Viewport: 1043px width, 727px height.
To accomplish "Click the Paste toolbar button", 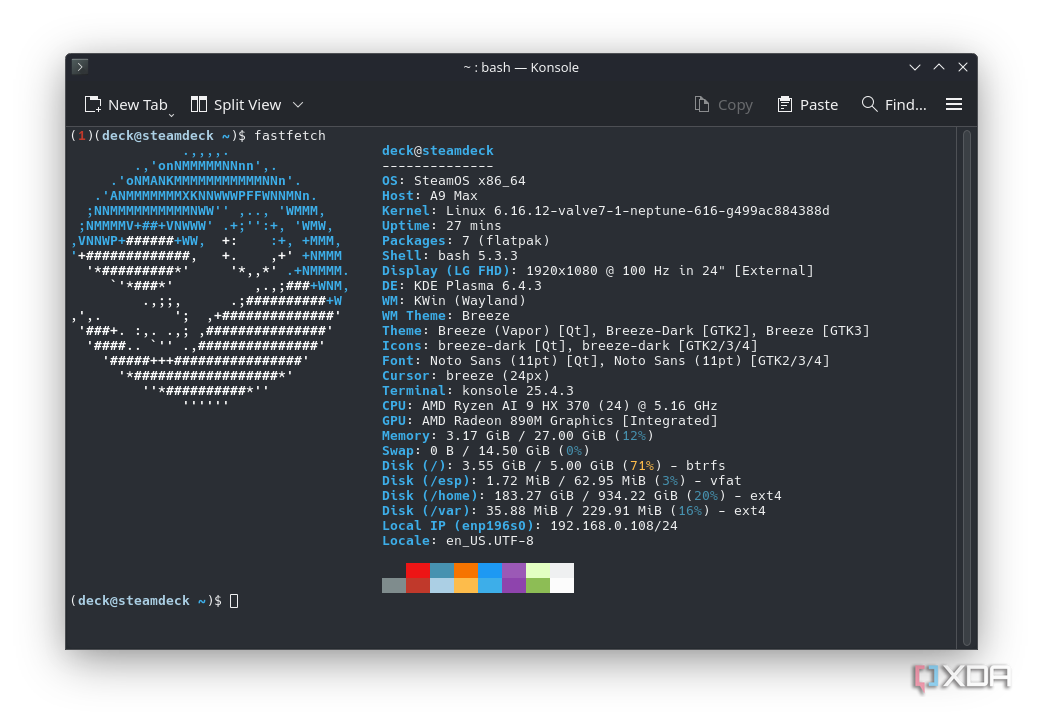I will coord(808,104).
